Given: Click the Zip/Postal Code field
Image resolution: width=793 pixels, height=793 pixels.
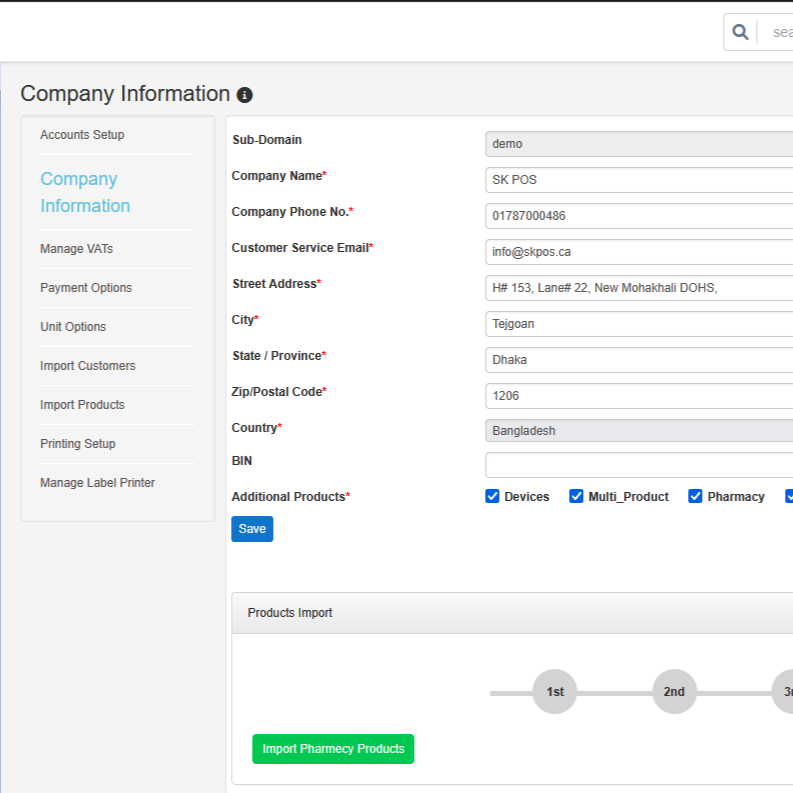Looking at the screenshot, I should (639, 395).
